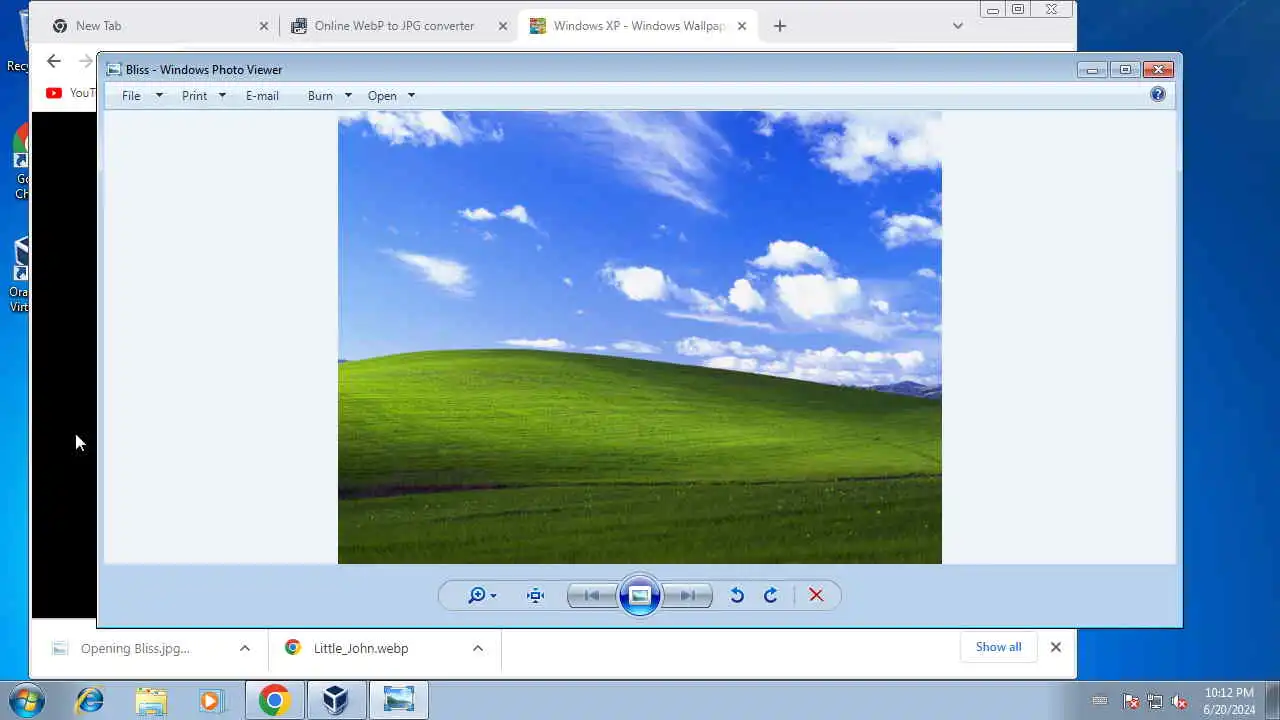Open Action Center flag icon in tray
Image resolution: width=1280 pixels, height=720 pixels.
[1131, 701]
